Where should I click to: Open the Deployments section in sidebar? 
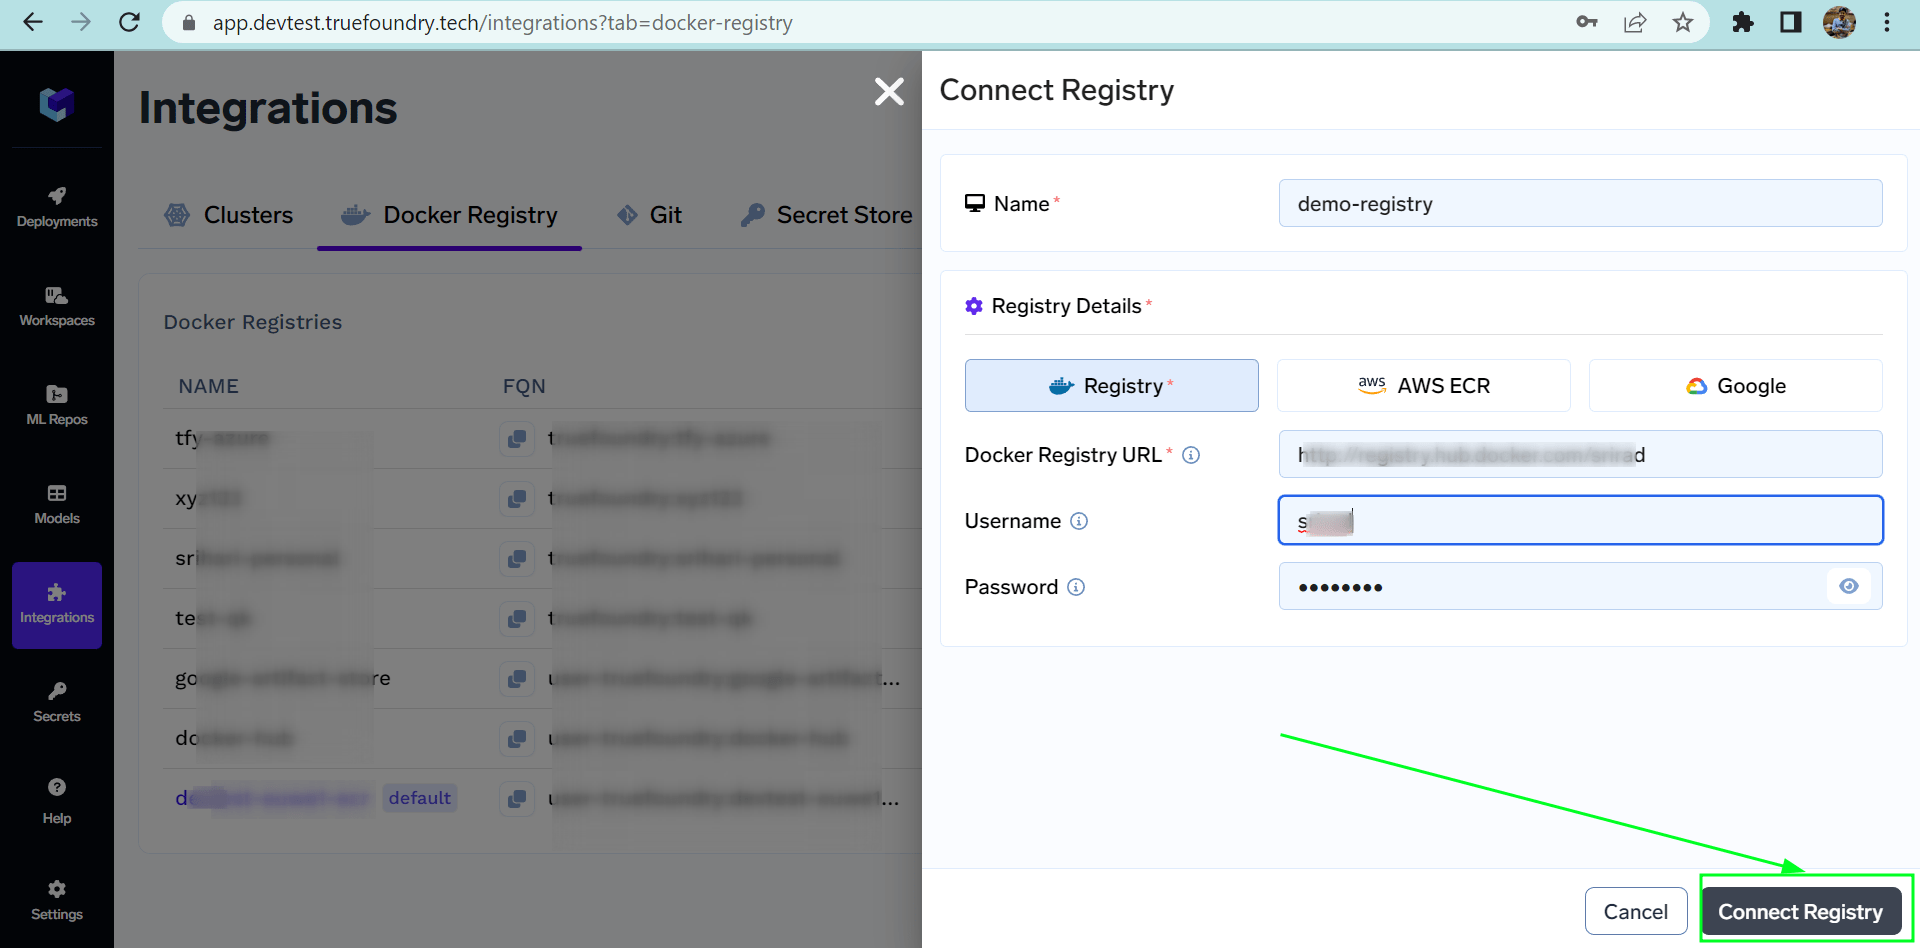(56, 205)
